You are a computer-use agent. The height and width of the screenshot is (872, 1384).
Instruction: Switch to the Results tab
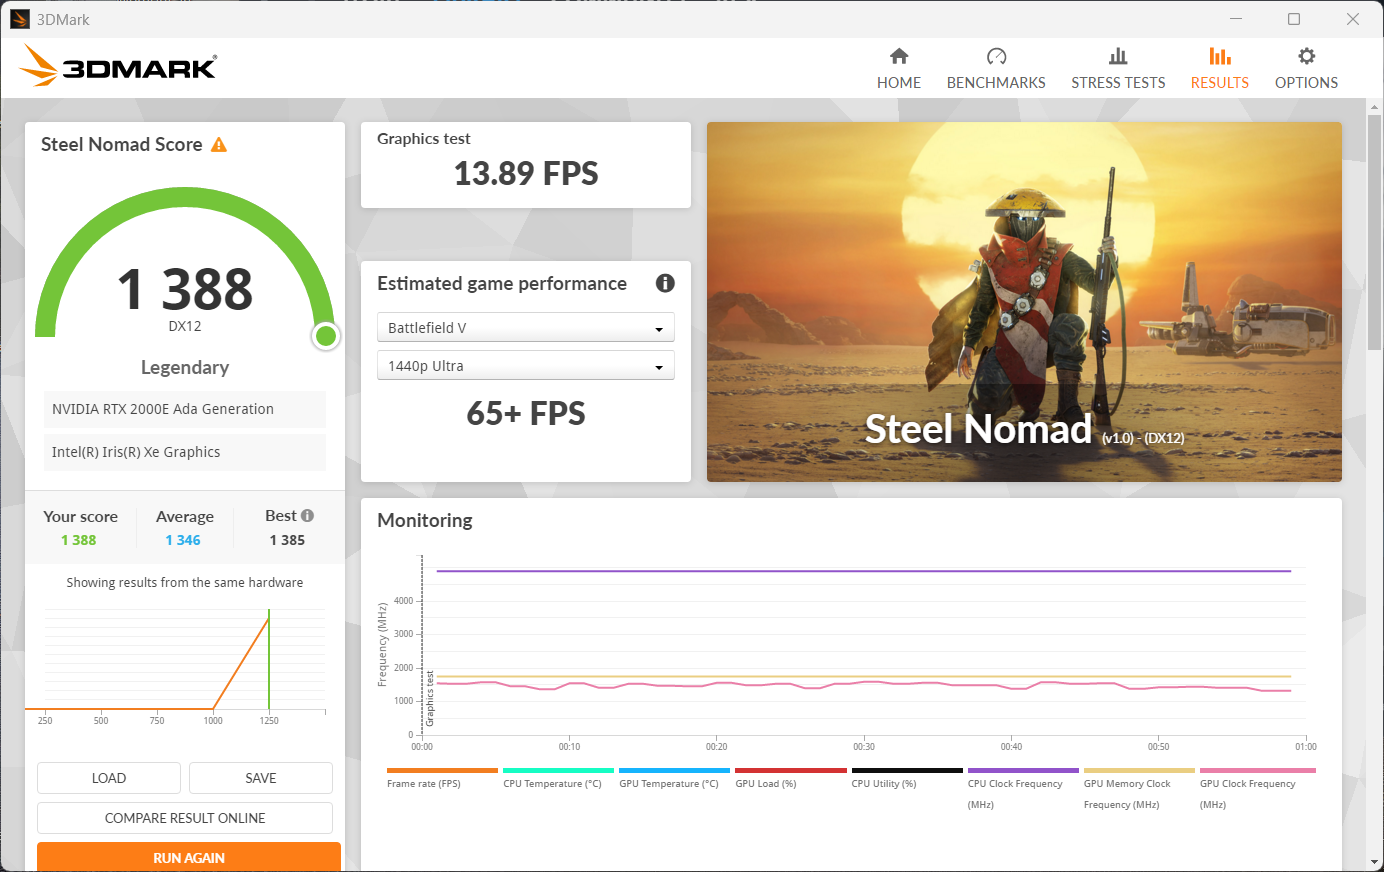[x=1219, y=68]
